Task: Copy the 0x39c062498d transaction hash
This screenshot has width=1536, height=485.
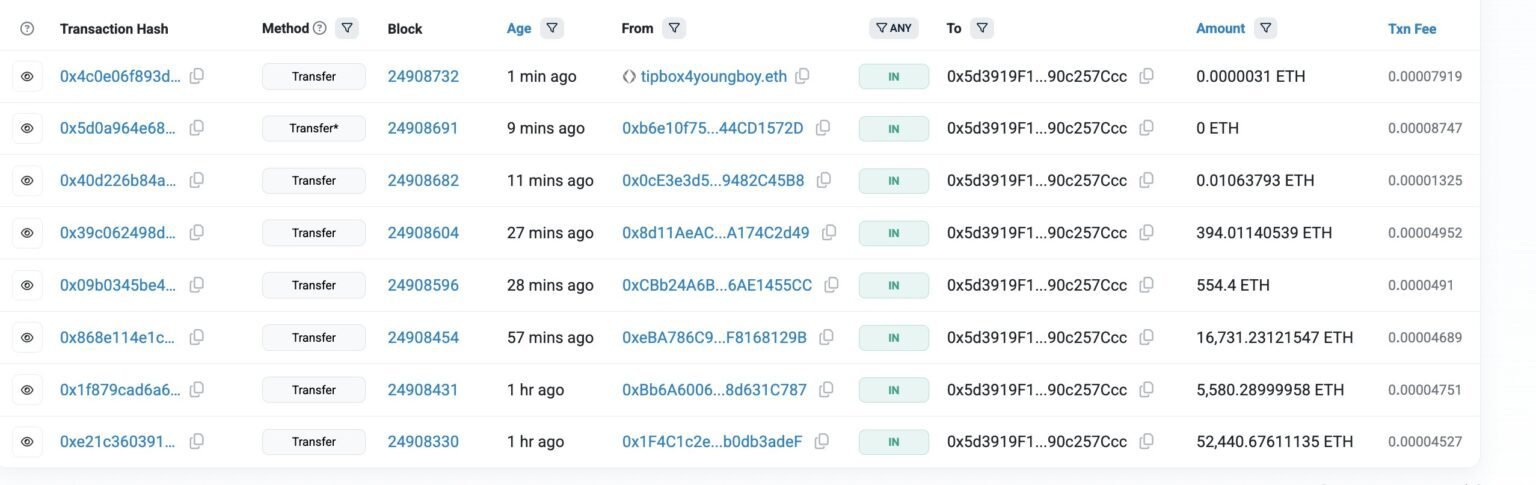Action: pyautogui.click(x=197, y=233)
